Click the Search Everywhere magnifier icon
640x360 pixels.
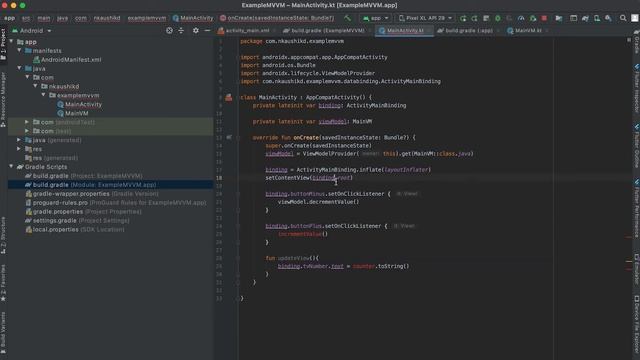pyautogui.click(x=623, y=18)
